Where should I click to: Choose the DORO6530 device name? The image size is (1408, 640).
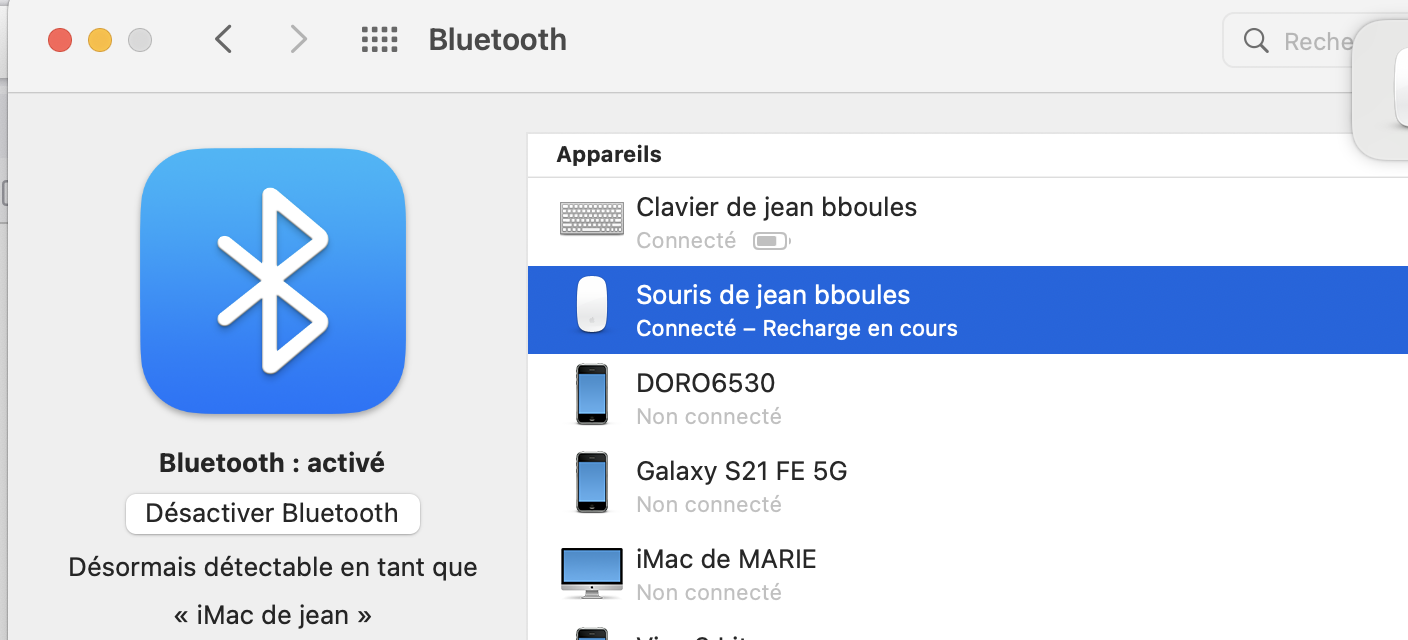tap(705, 383)
